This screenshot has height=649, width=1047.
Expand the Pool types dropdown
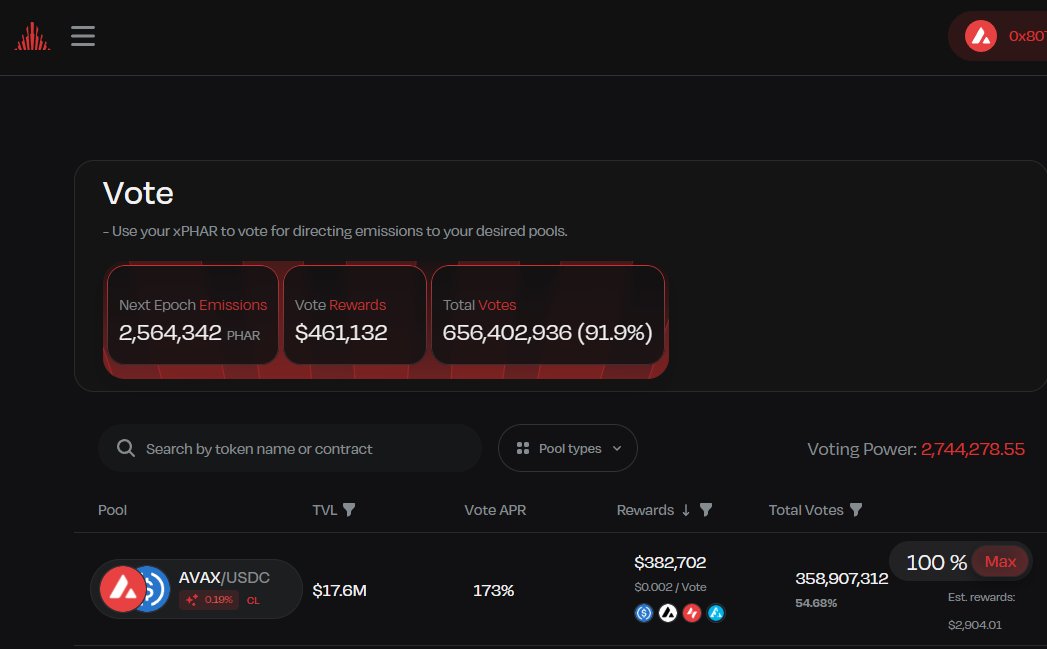(x=568, y=448)
